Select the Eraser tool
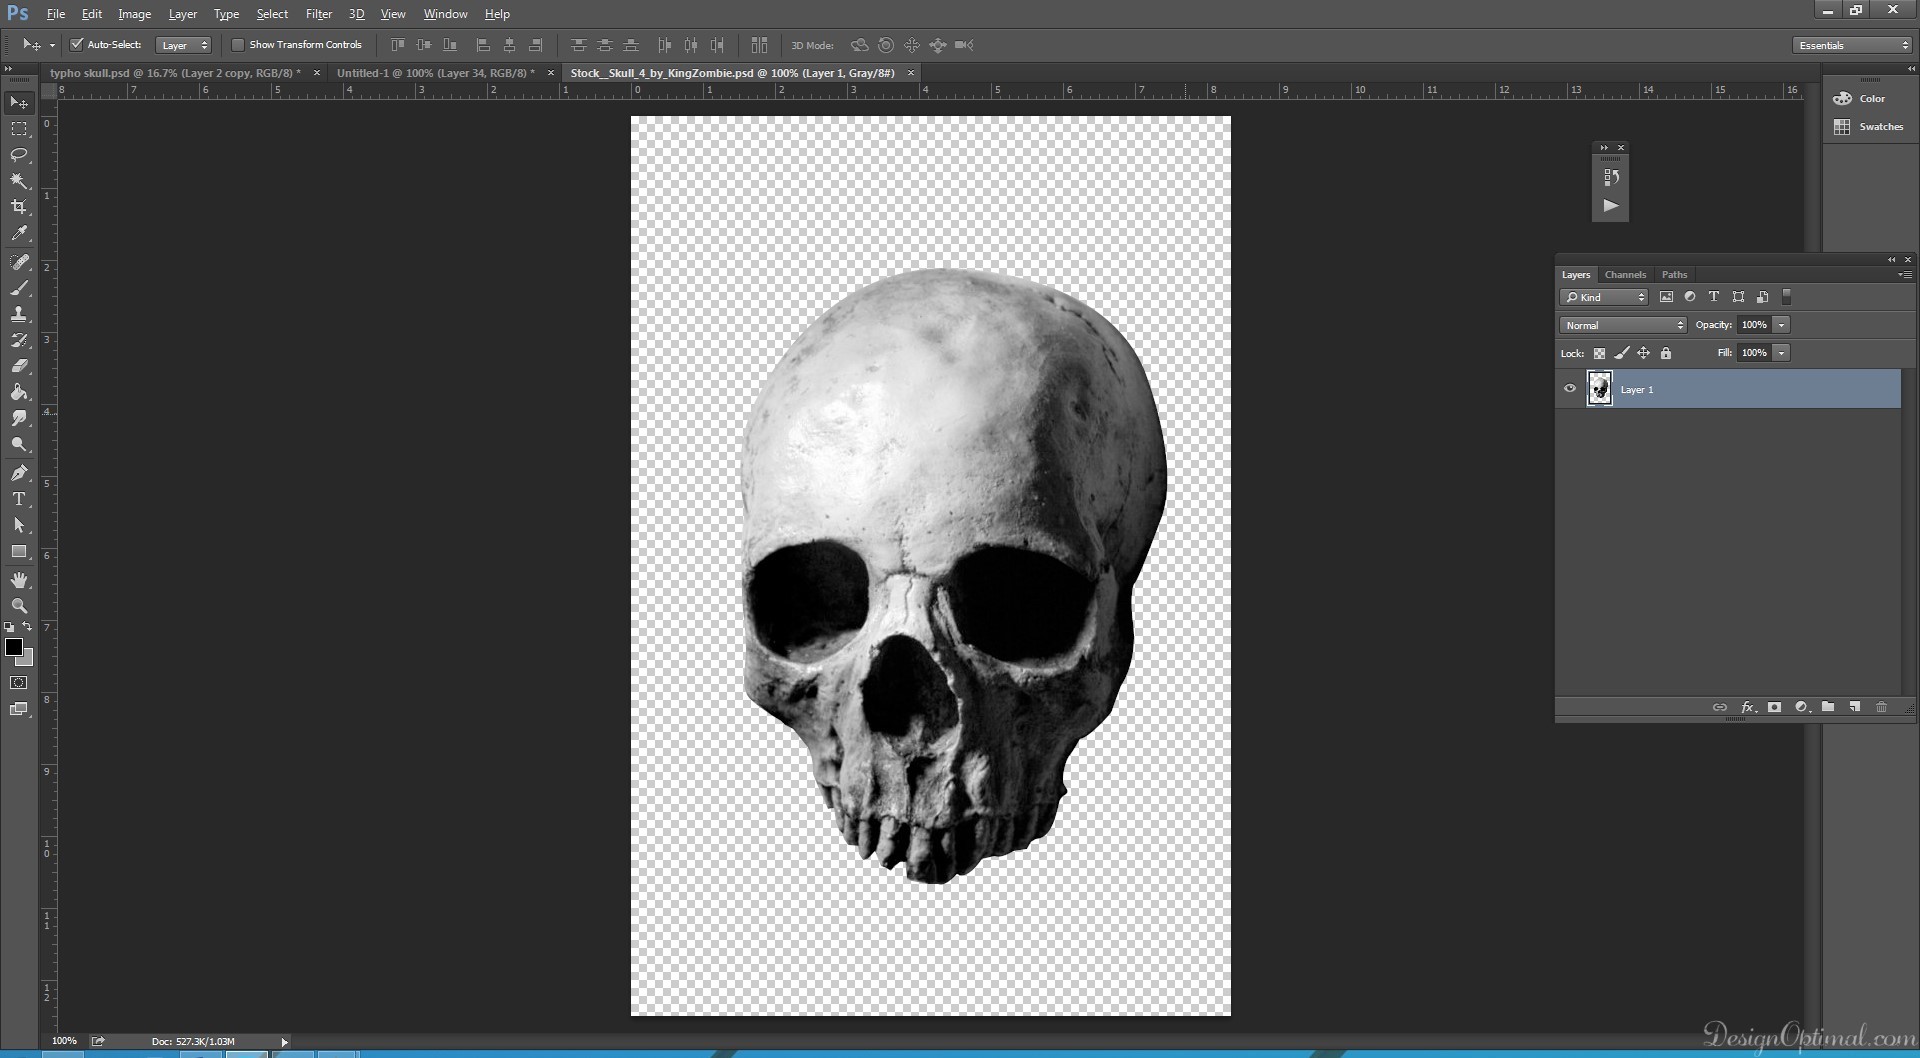The width and height of the screenshot is (1920, 1058). [19, 366]
